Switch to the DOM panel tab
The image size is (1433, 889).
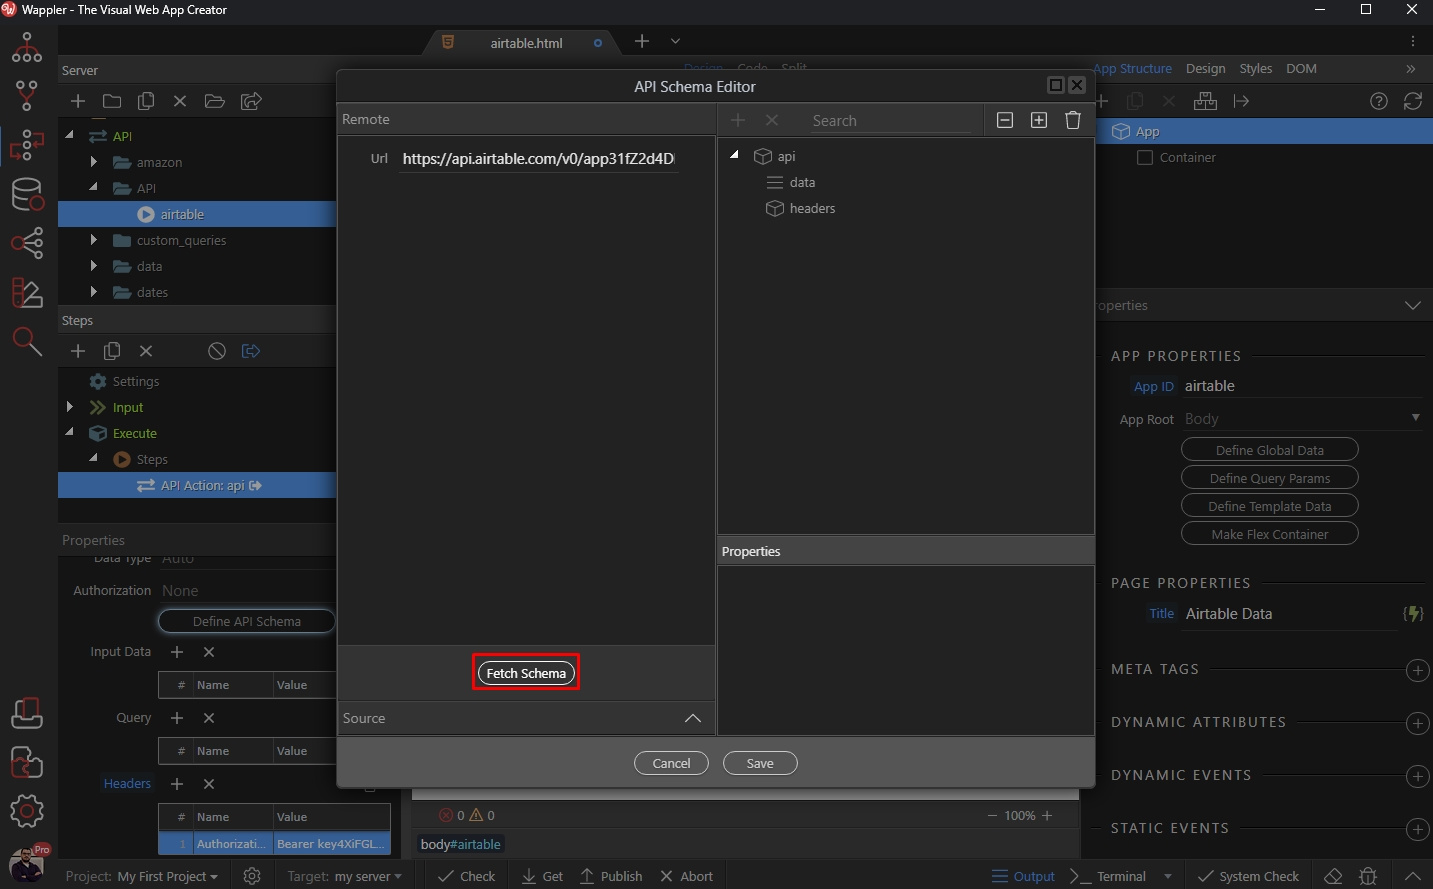[x=1301, y=68]
